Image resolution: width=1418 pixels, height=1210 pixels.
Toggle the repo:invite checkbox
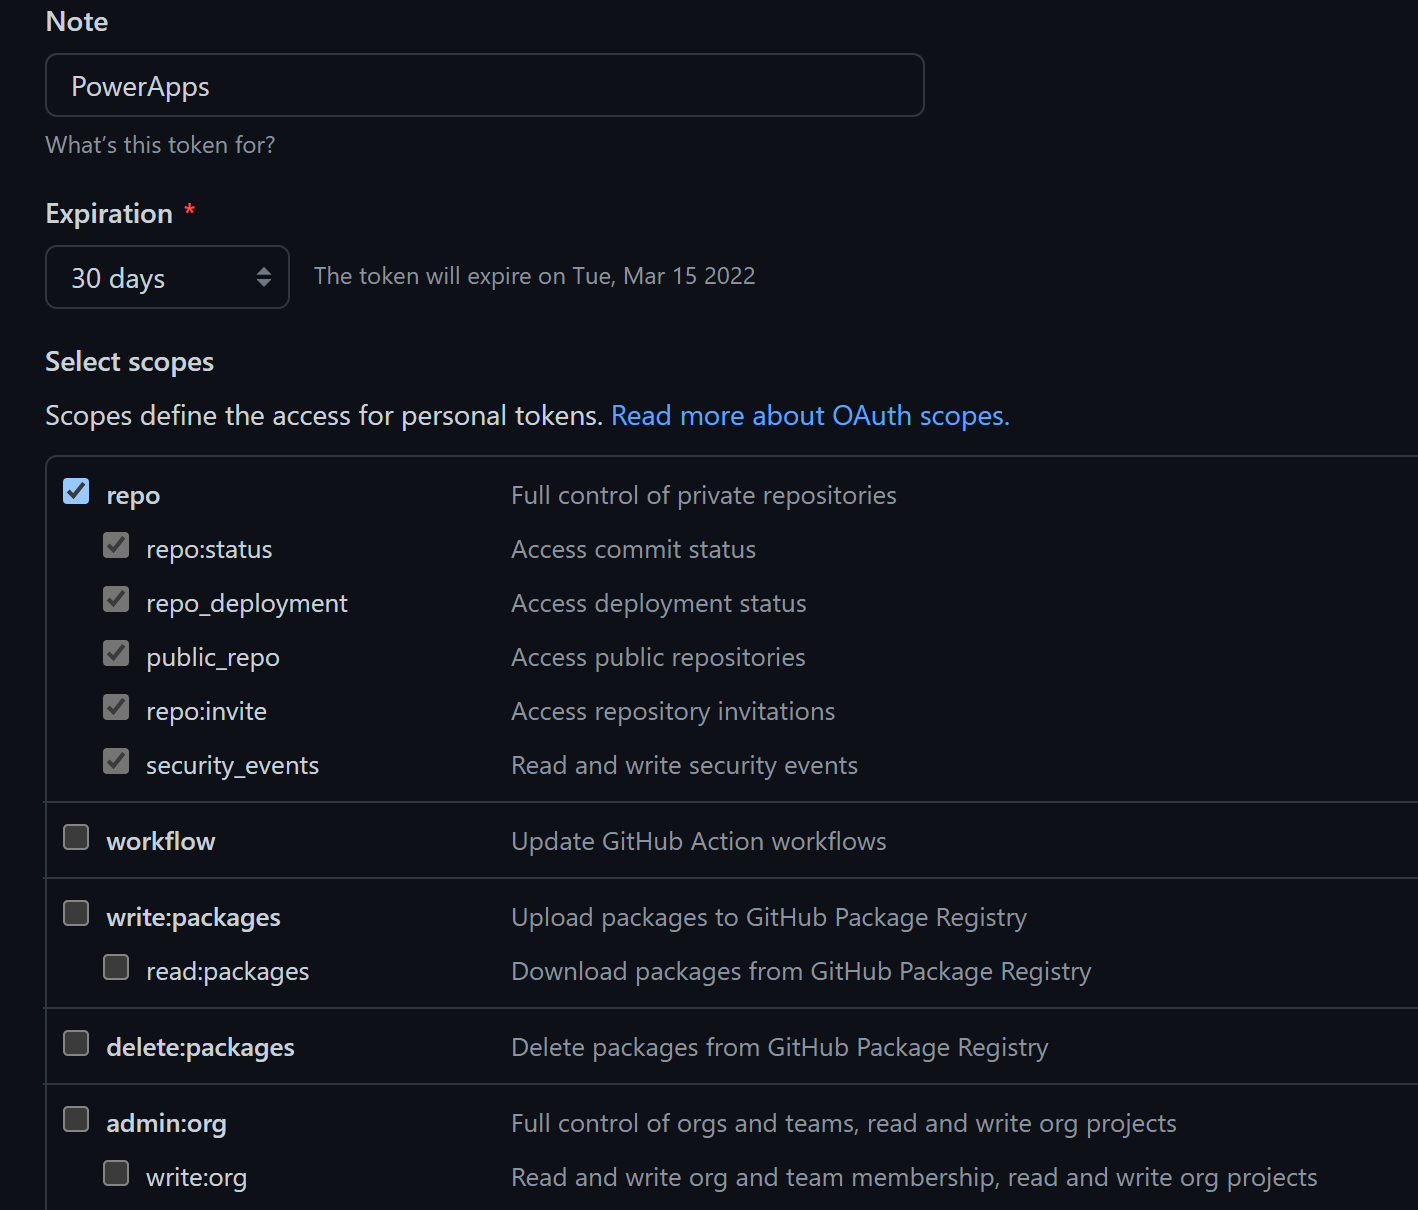pos(116,707)
